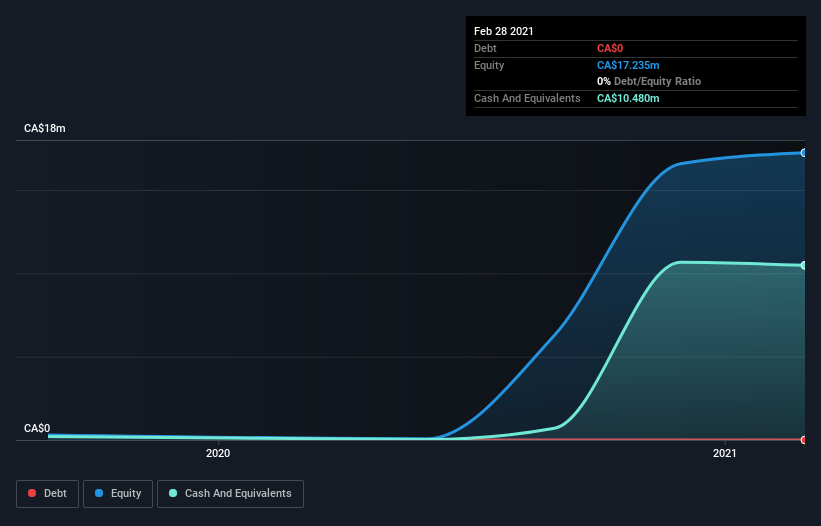Viewport: 821px width, 526px height.
Task: Click the red CA$0 debt value in tooltip
Action: point(610,48)
